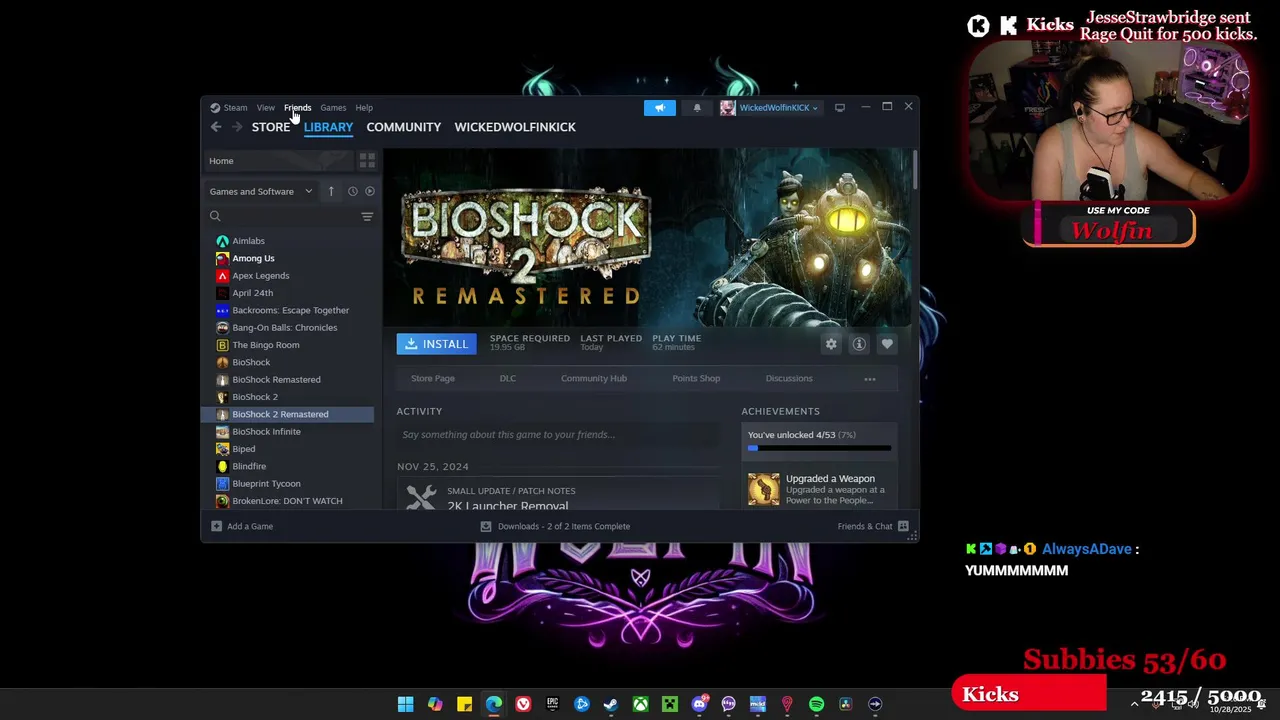This screenshot has width=1280, height=720.
Task: Open library Home
Action: point(279,161)
